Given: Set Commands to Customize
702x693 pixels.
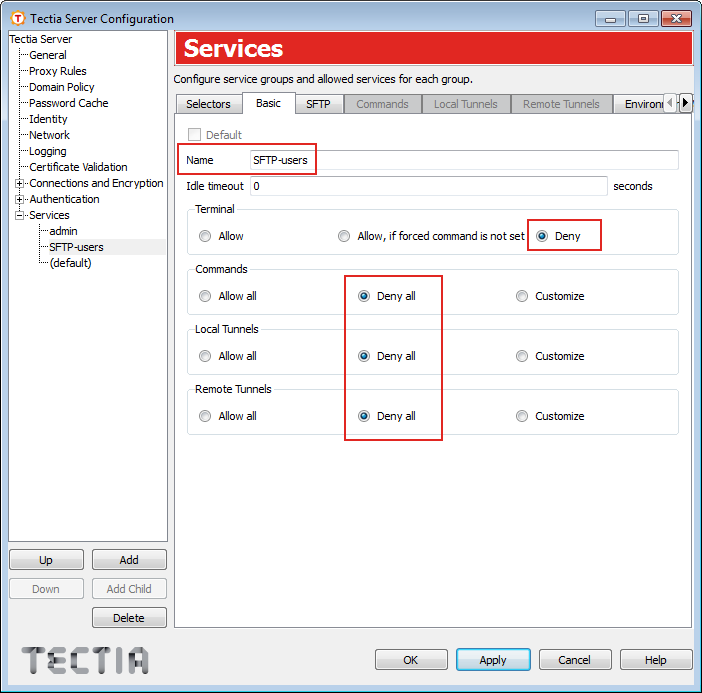Looking at the screenshot, I should tap(522, 296).
